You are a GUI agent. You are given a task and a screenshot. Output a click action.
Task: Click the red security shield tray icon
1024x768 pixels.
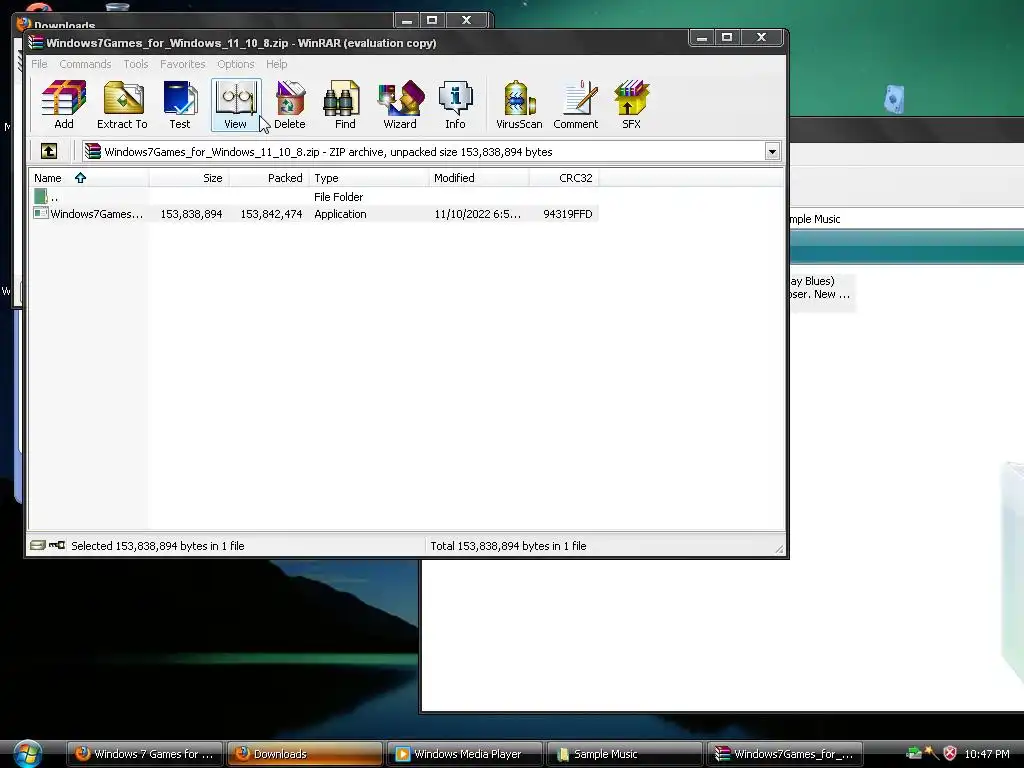tap(950, 754)
